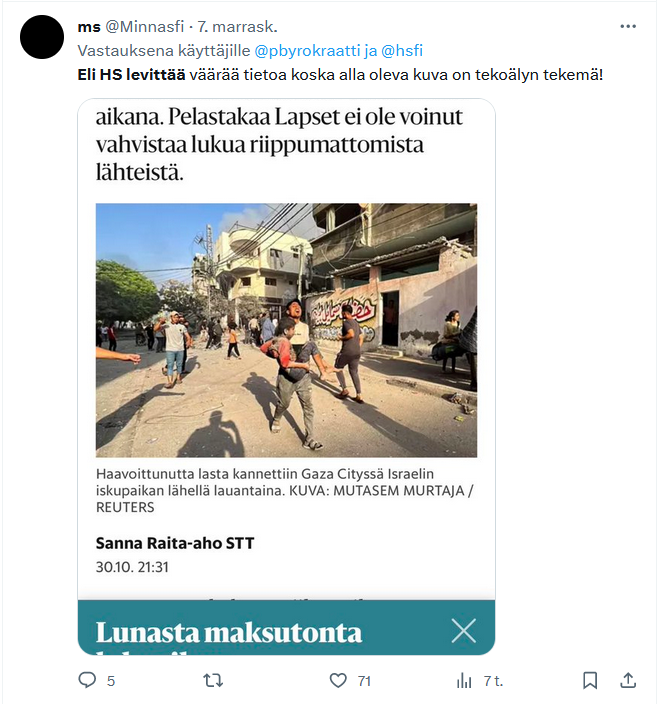Open the three-dot more options menu
662x704 pixels.
(627, 26)
